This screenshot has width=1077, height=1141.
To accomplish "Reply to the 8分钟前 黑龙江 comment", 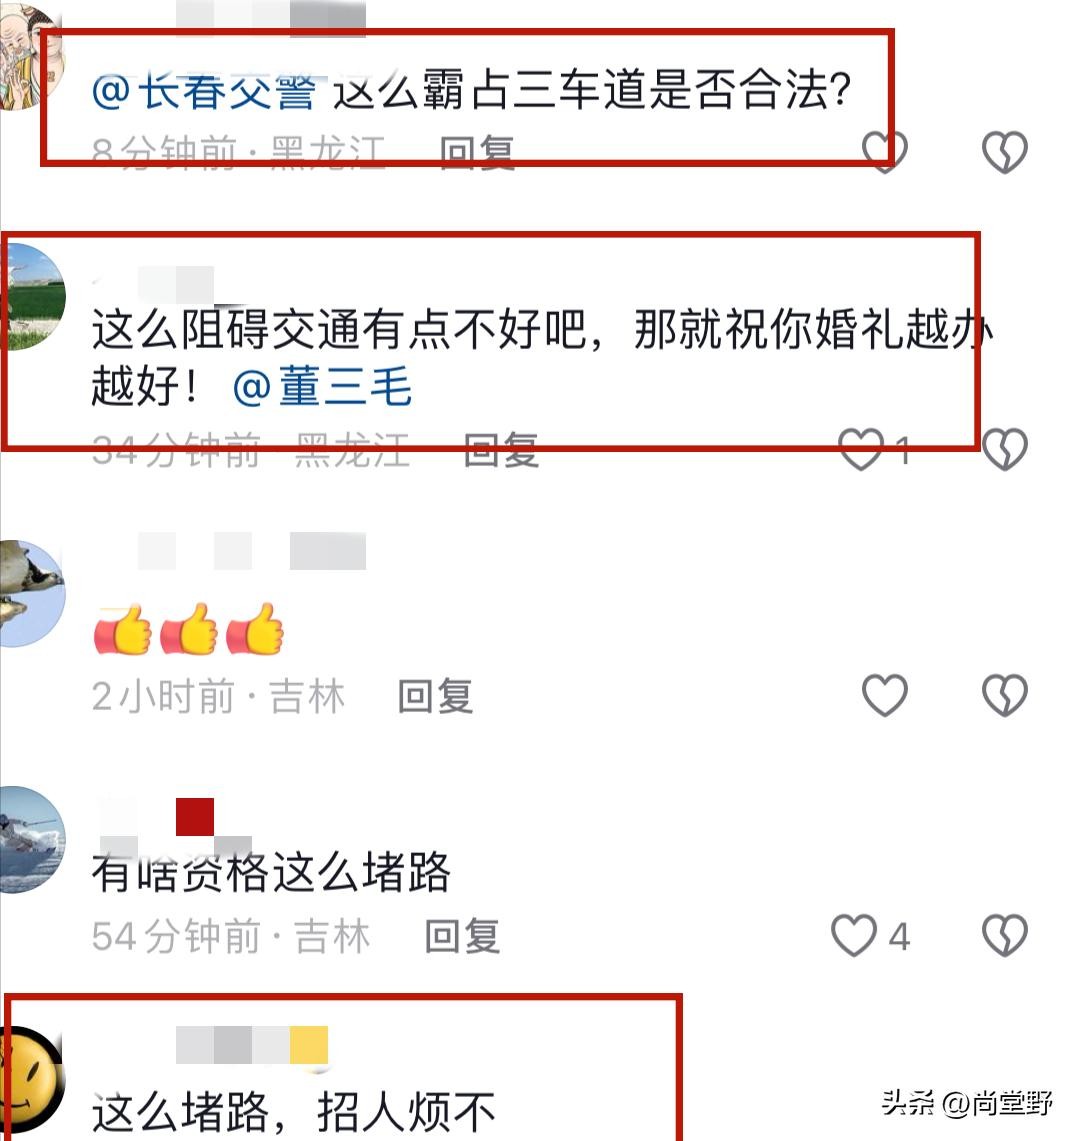I will pos(477,153).
